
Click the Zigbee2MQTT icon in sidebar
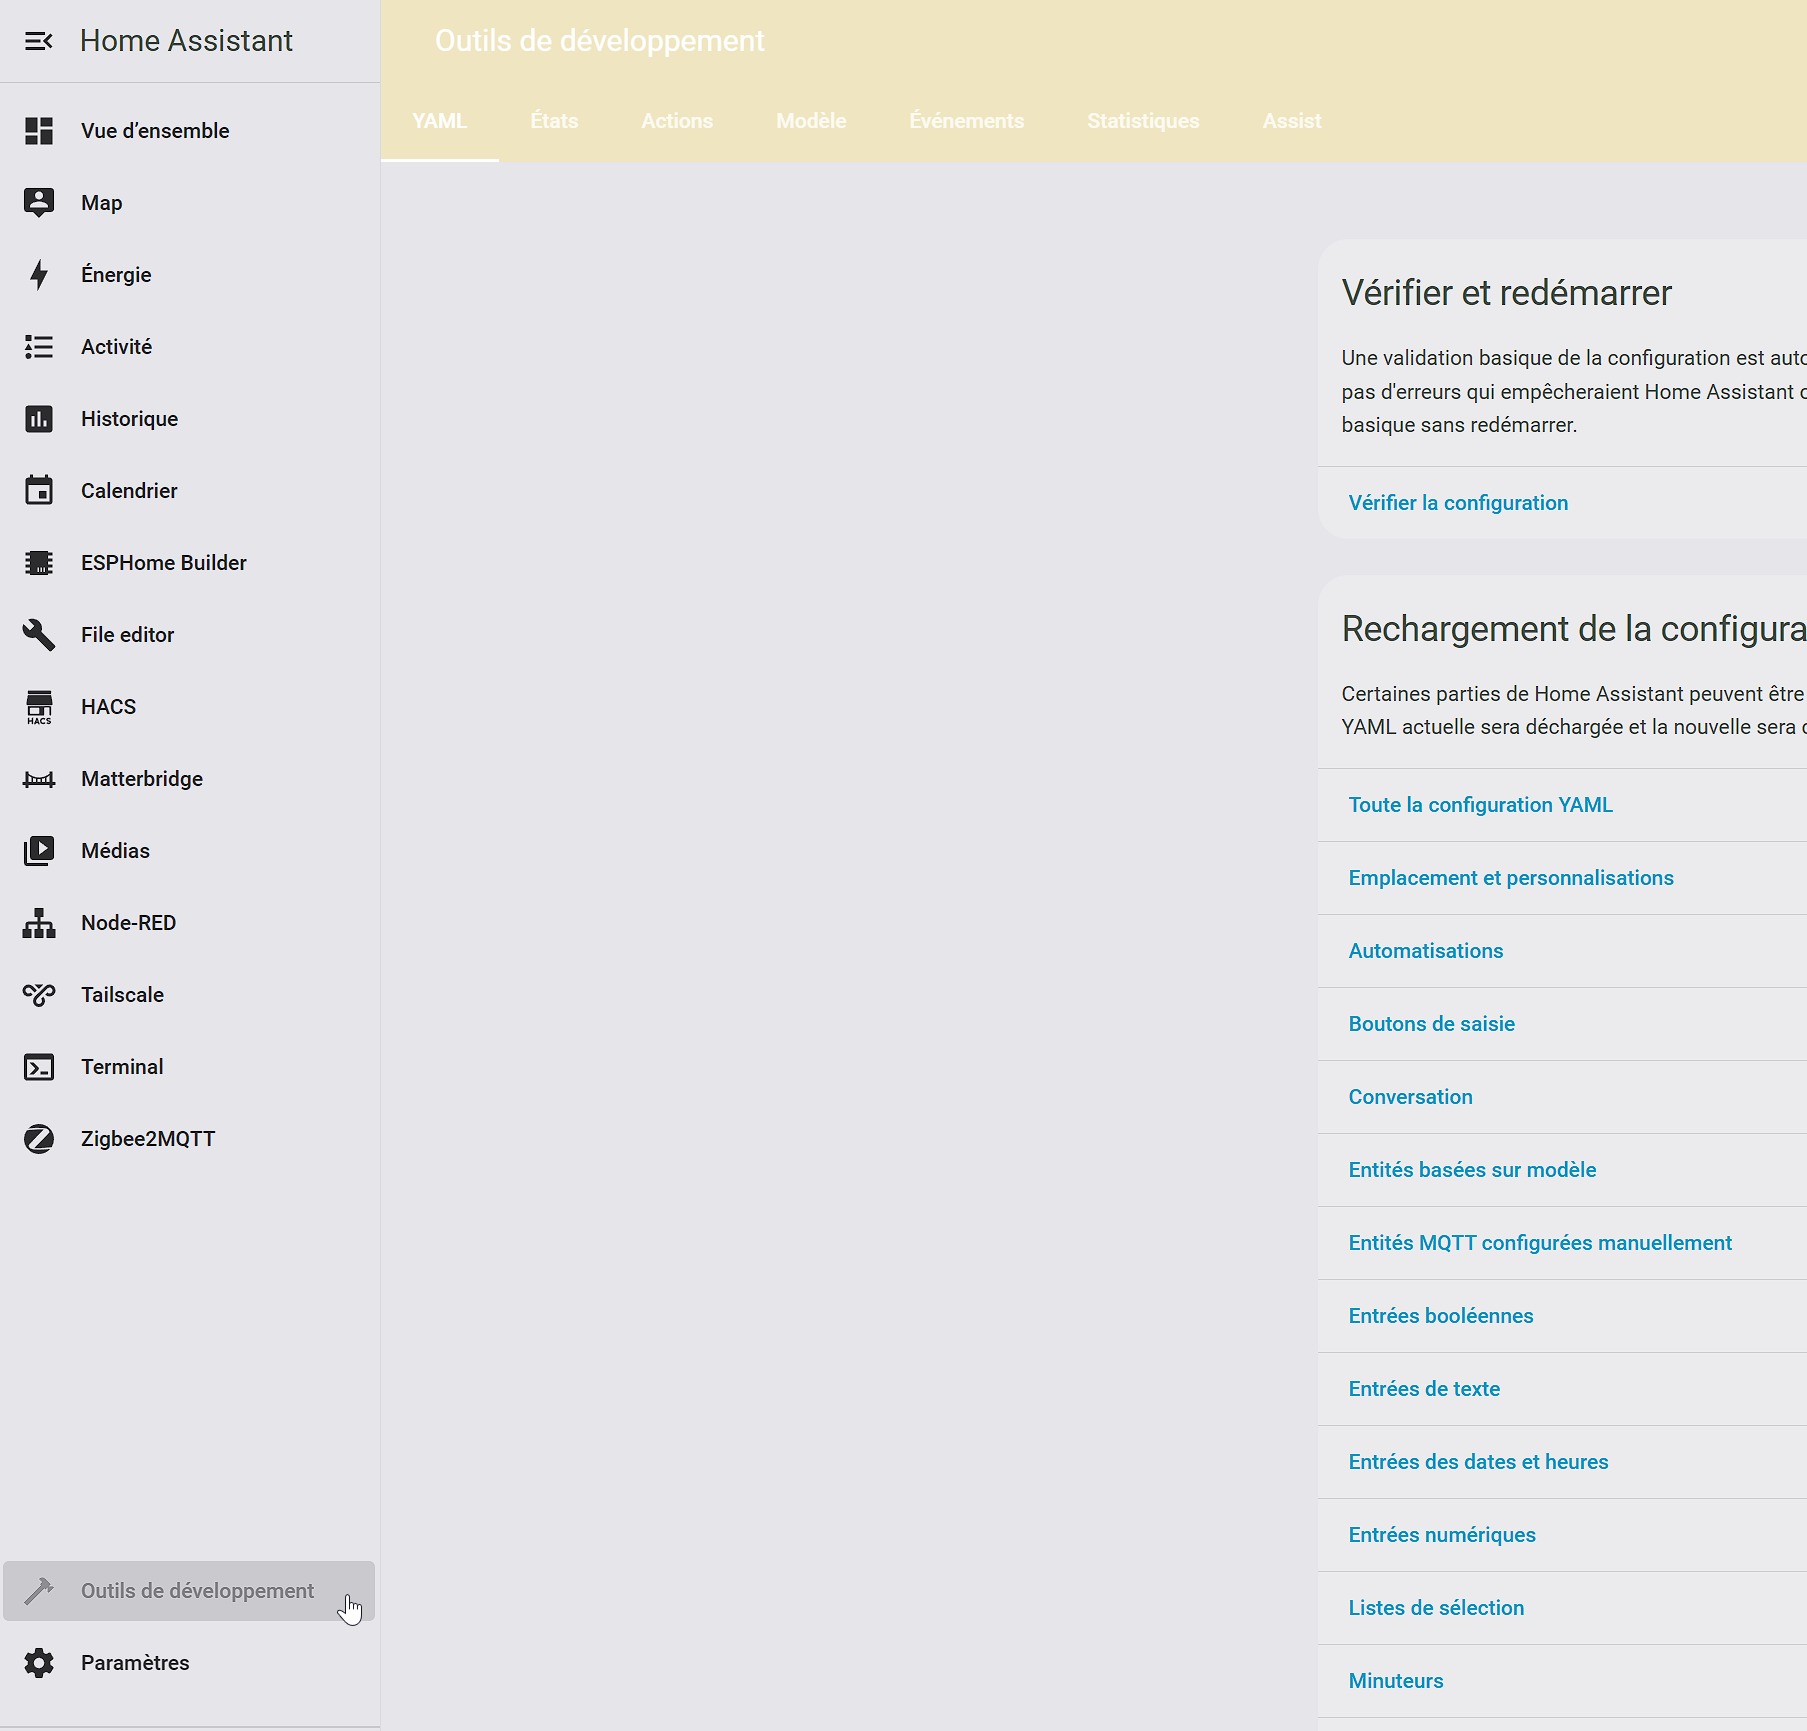pos(39,1139)
